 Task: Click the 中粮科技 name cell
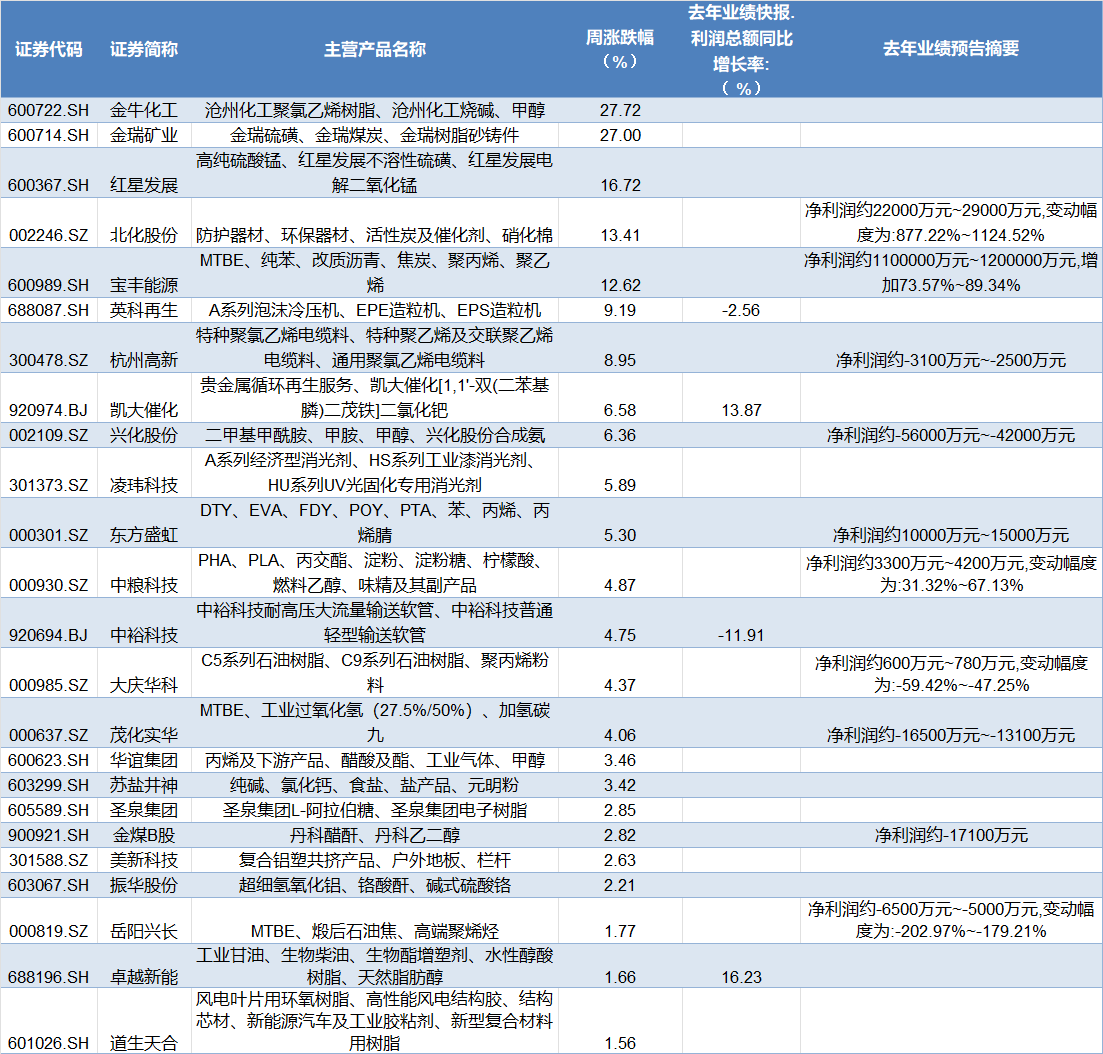tap(143, 585)
